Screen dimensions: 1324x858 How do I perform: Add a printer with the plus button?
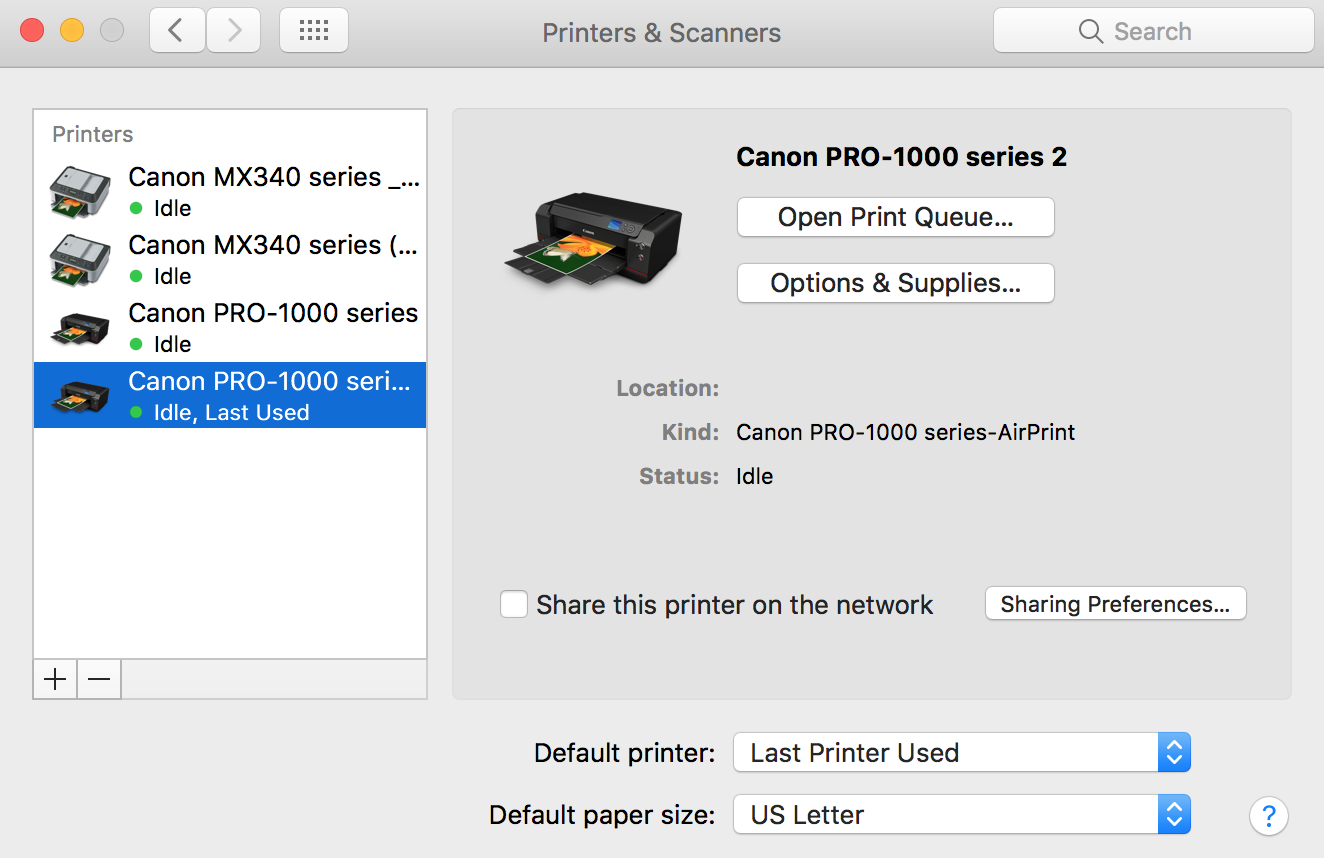[55, 680]
